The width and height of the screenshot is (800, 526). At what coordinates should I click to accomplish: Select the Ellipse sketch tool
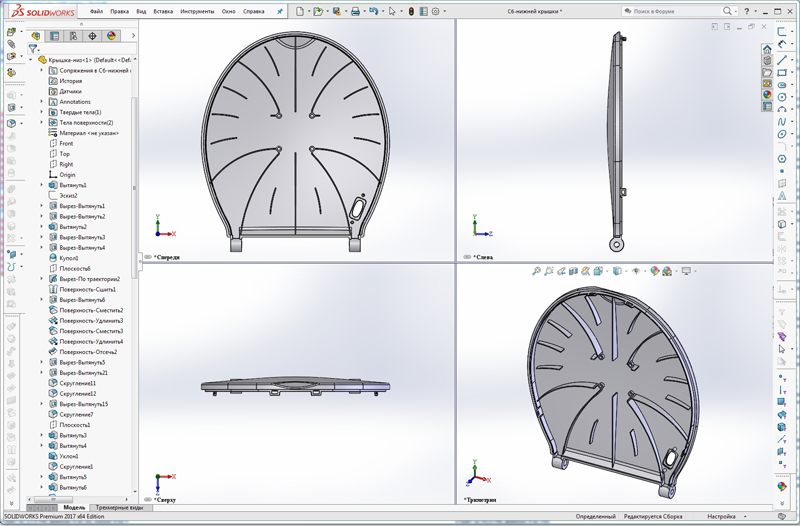(x=782, y=134)
